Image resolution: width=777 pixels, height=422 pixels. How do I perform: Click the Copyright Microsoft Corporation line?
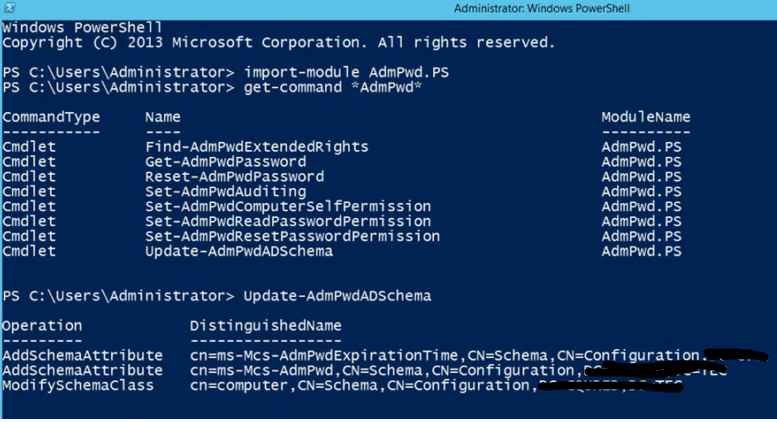coord(278,43)
